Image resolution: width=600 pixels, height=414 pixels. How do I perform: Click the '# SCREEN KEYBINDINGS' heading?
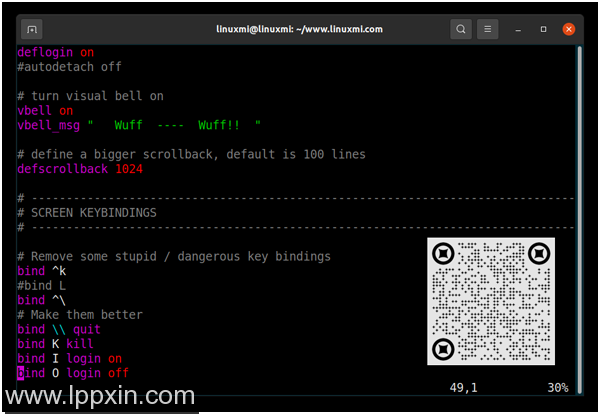[87, 213]
